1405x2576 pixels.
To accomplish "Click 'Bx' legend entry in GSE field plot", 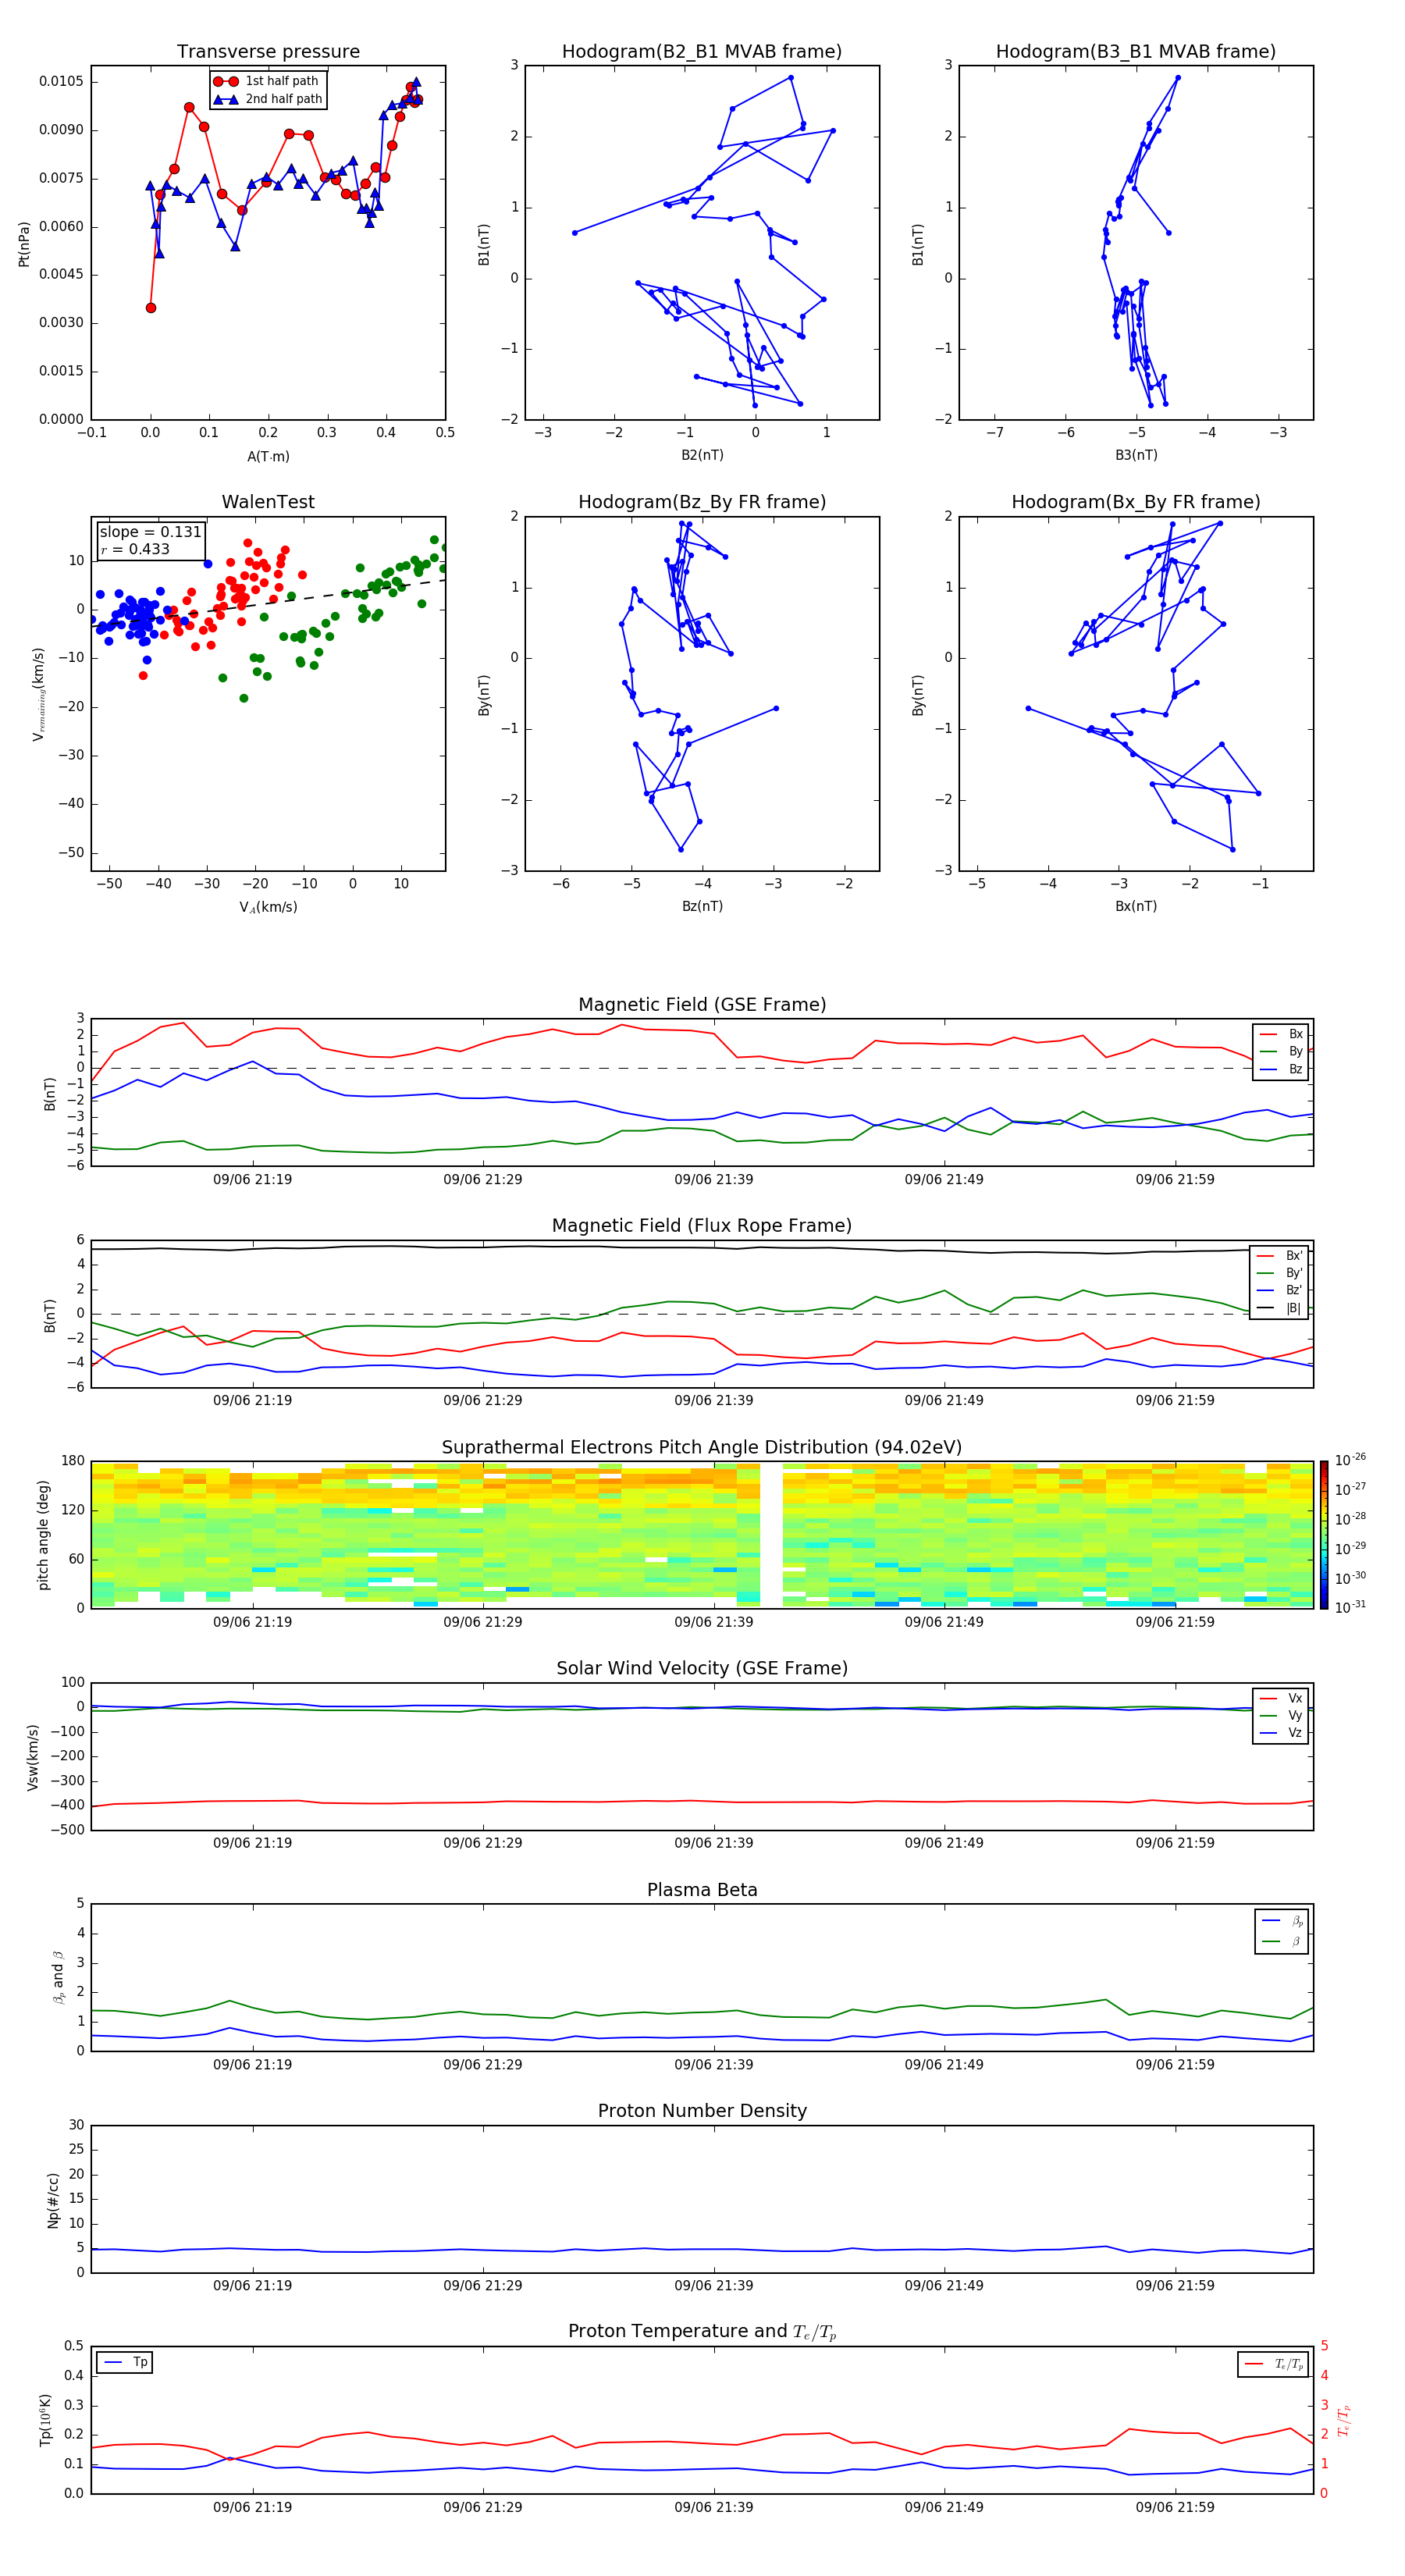I will tap(1281, 1034).
